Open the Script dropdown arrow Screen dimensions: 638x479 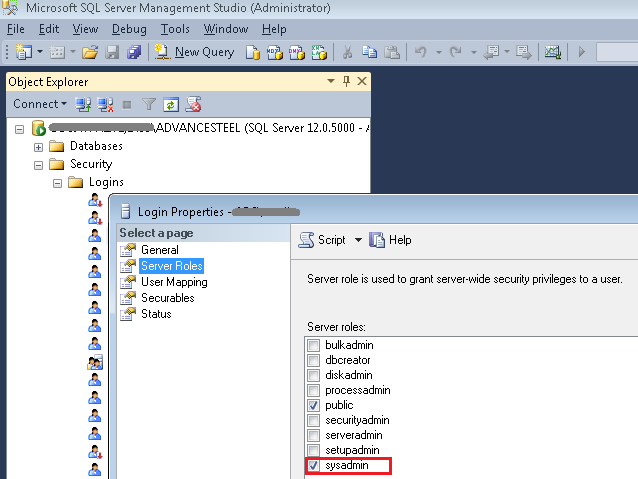pyautogui.click(x=358, y=240)
